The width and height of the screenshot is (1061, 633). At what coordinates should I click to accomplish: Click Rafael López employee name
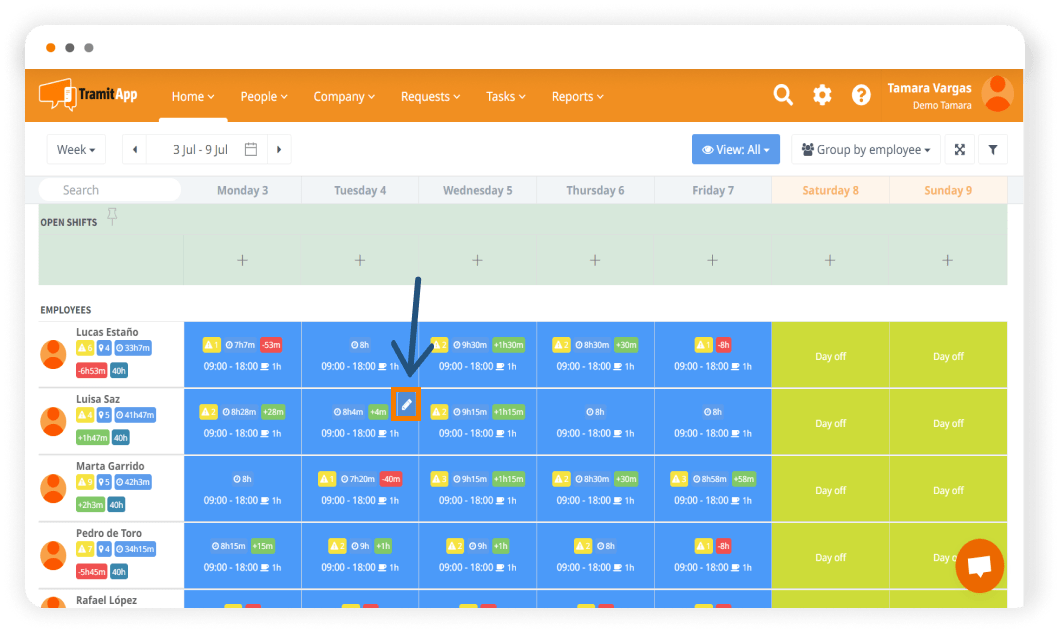(x=106, y=600)
